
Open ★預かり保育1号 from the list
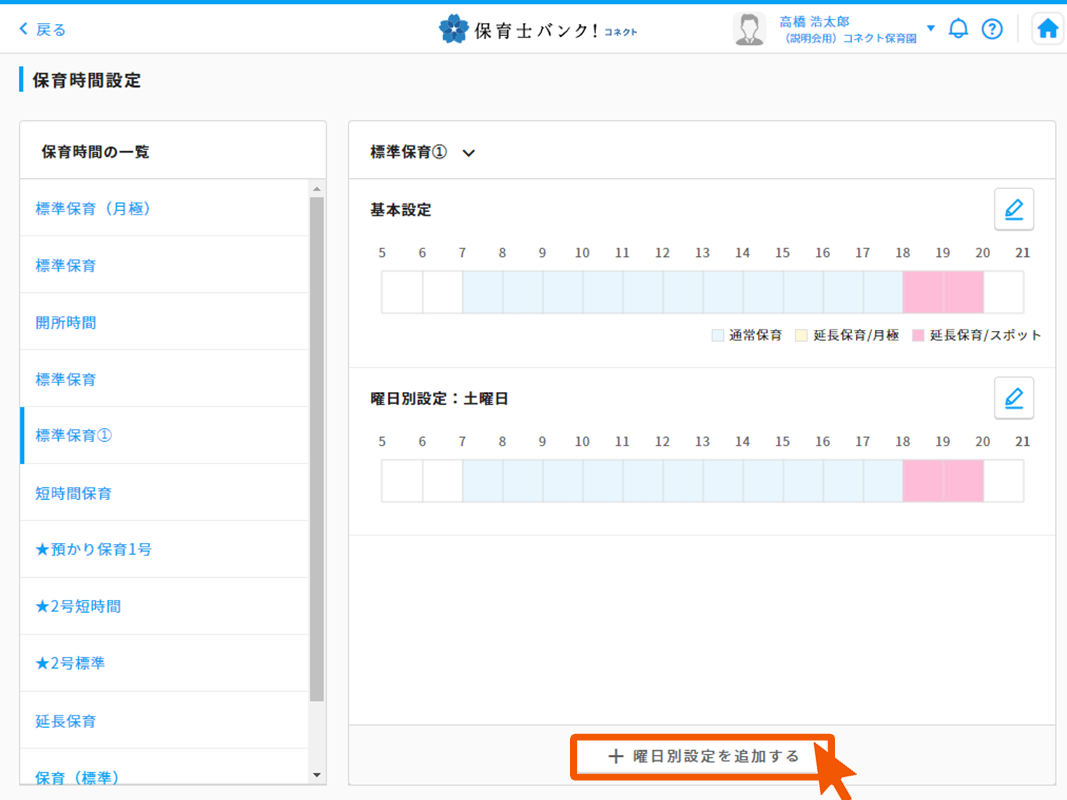coord(93,549)
